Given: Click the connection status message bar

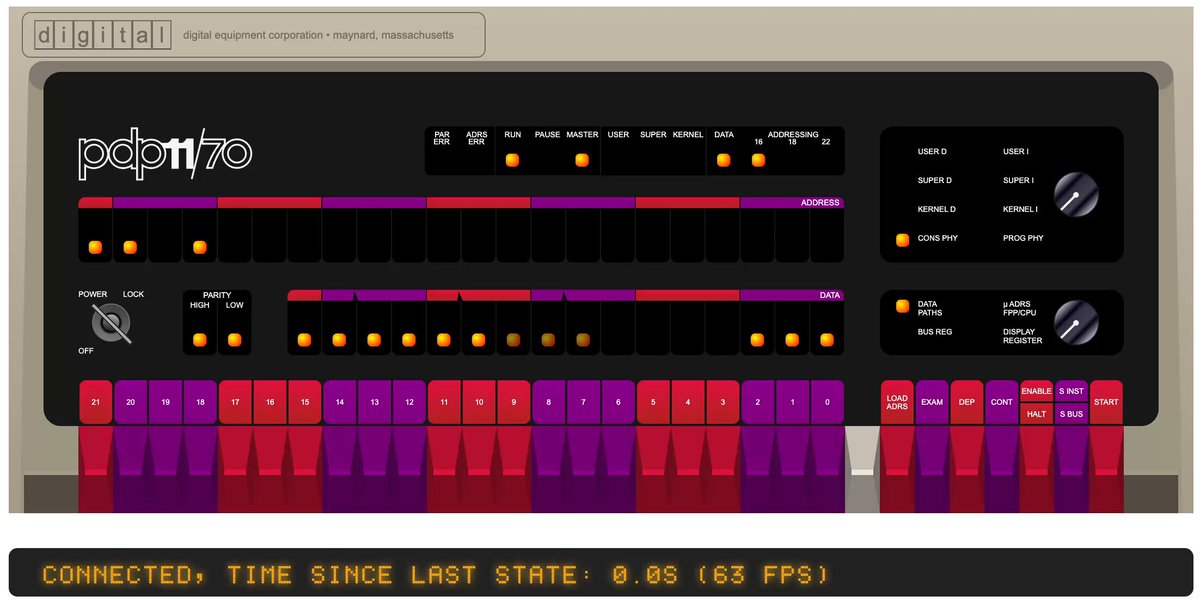Looking at the screenshot, I should click(600, 573).
